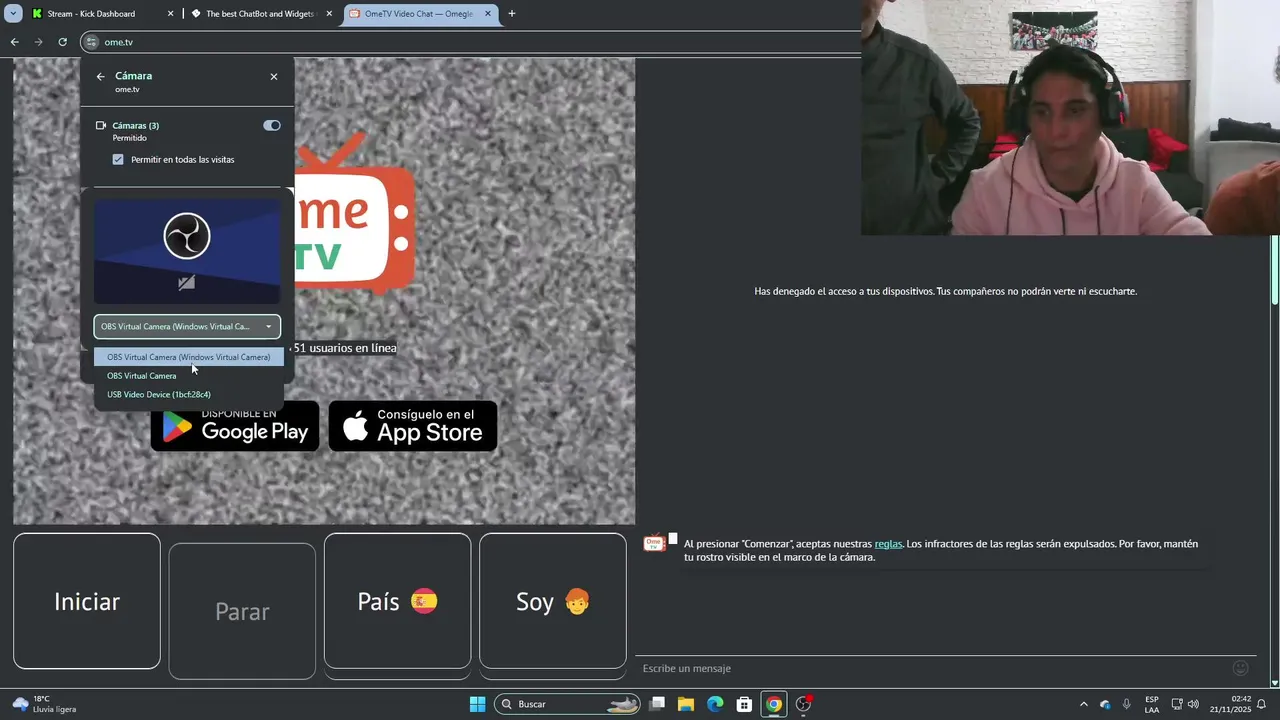Open the volume speaker tray icon

click(x=1193, y=704)
